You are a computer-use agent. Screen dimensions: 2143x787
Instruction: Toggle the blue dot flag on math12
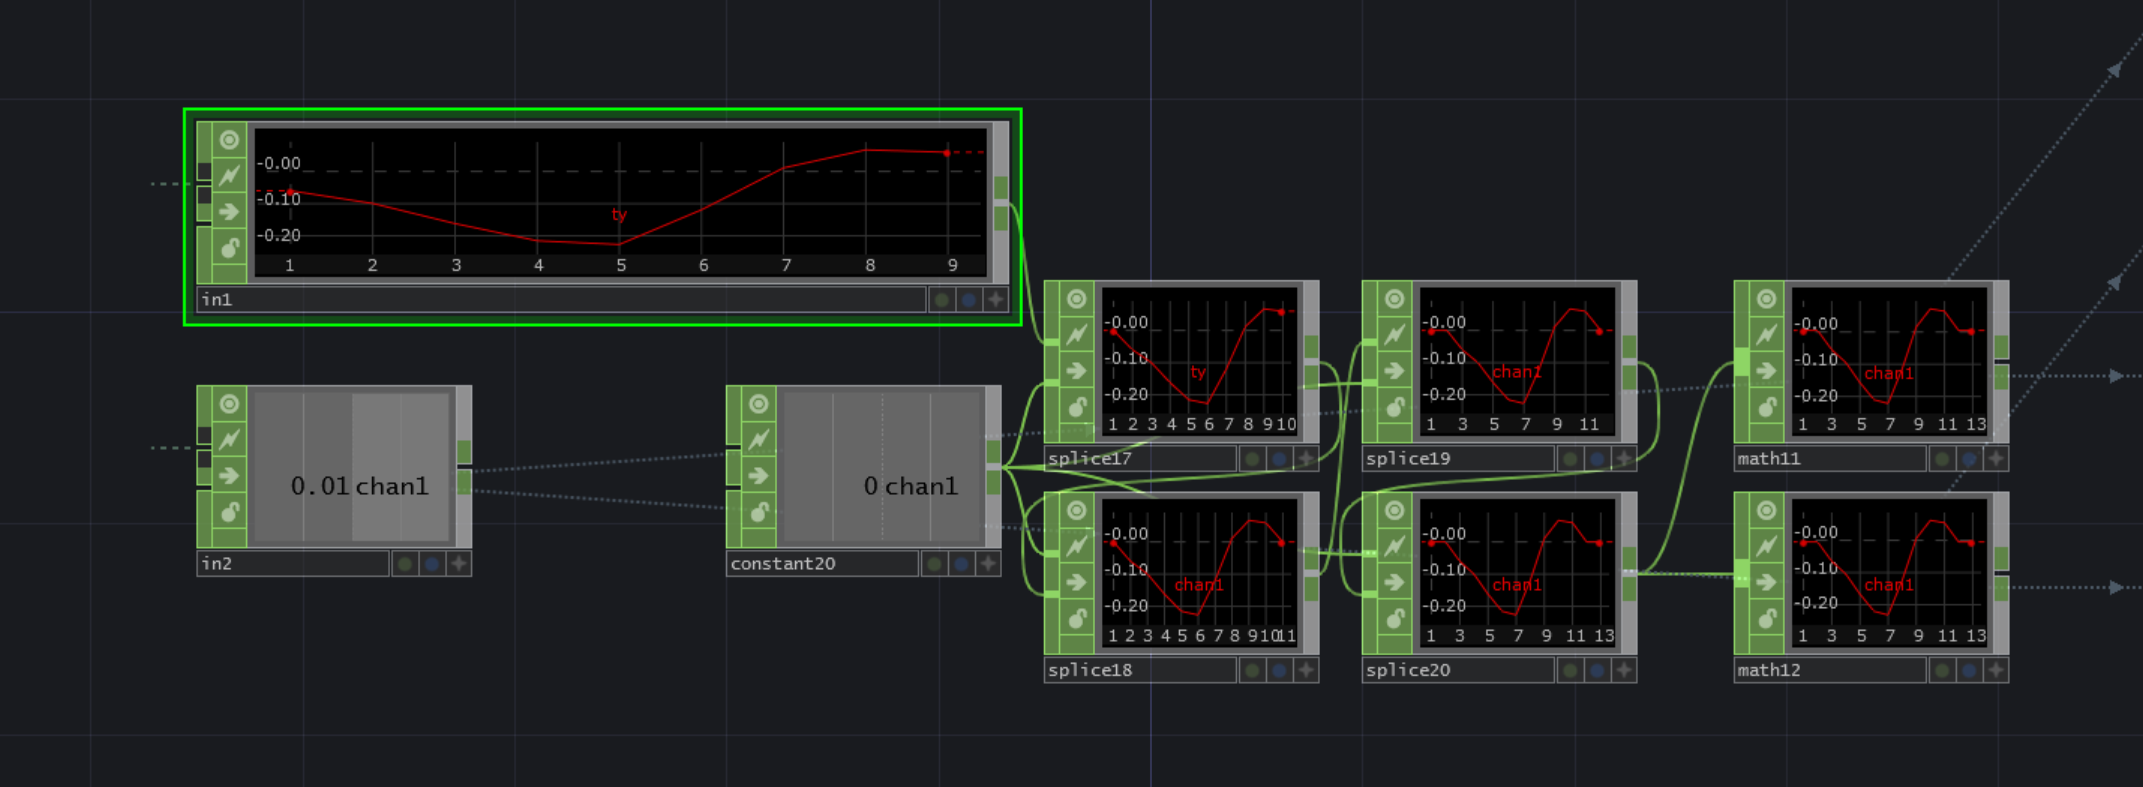1969,670
